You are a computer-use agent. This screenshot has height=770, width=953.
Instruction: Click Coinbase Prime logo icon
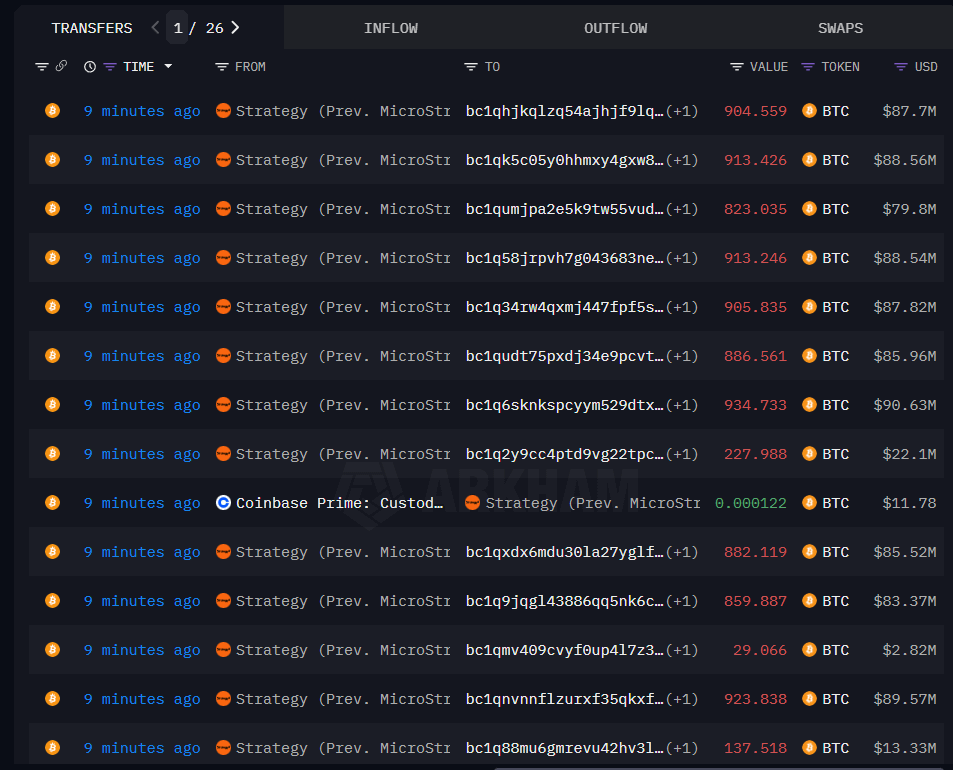pos(223,503)
